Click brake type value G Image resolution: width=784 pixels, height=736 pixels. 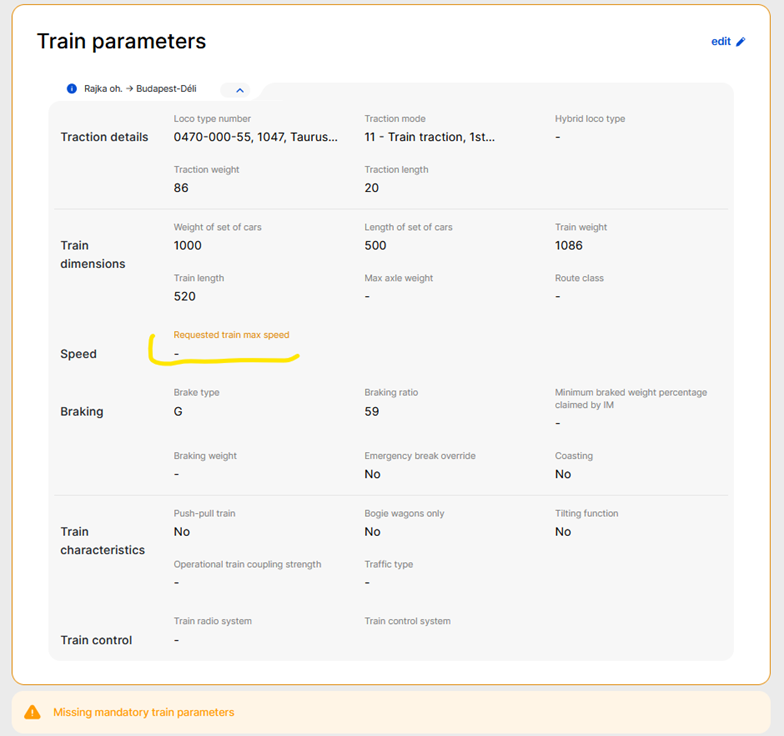[x=178, y=412]
